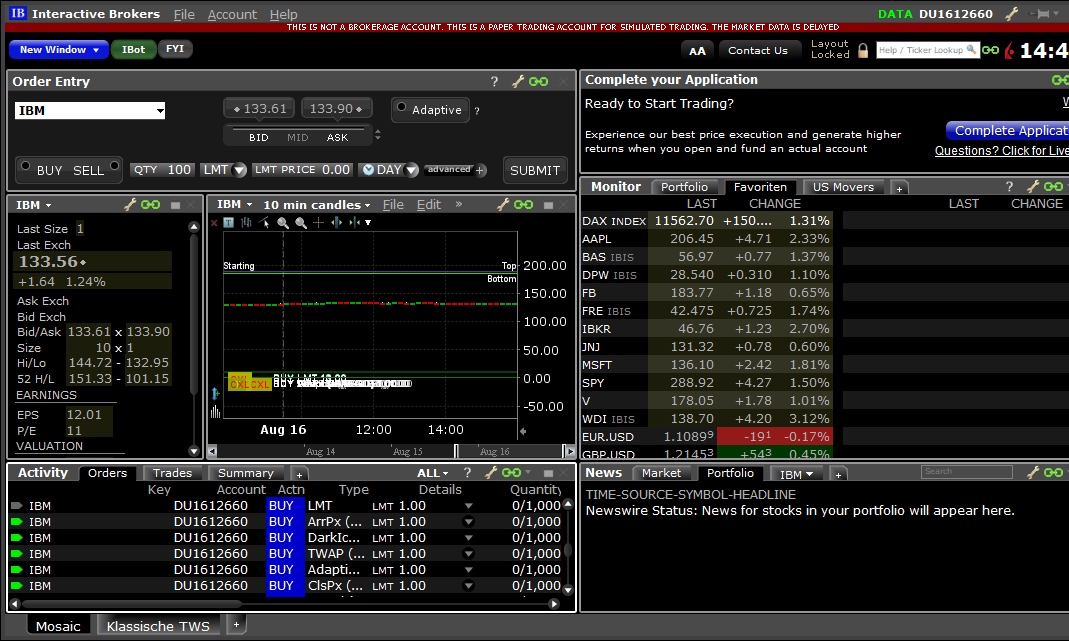Screen dimensions: 1069x641
Task: Open the 10 min candles dropdown
Action: point(317,205)
